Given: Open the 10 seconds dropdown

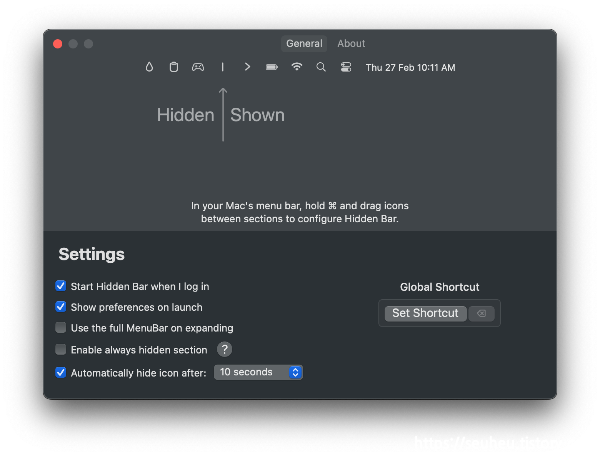Looking at the screenshot, I should [258, 372].
